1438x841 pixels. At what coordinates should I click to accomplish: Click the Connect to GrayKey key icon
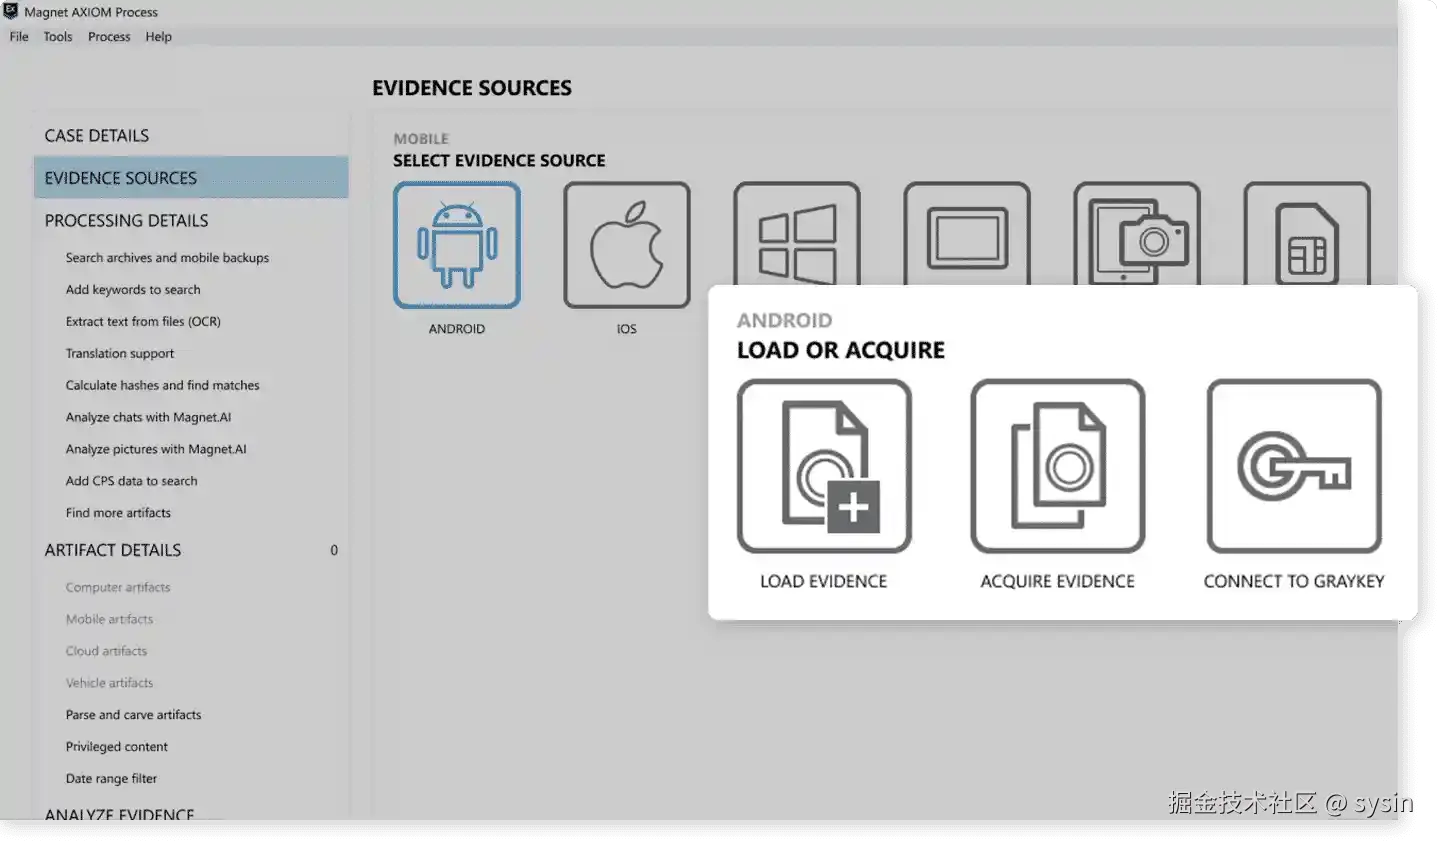pos(1294,466)
